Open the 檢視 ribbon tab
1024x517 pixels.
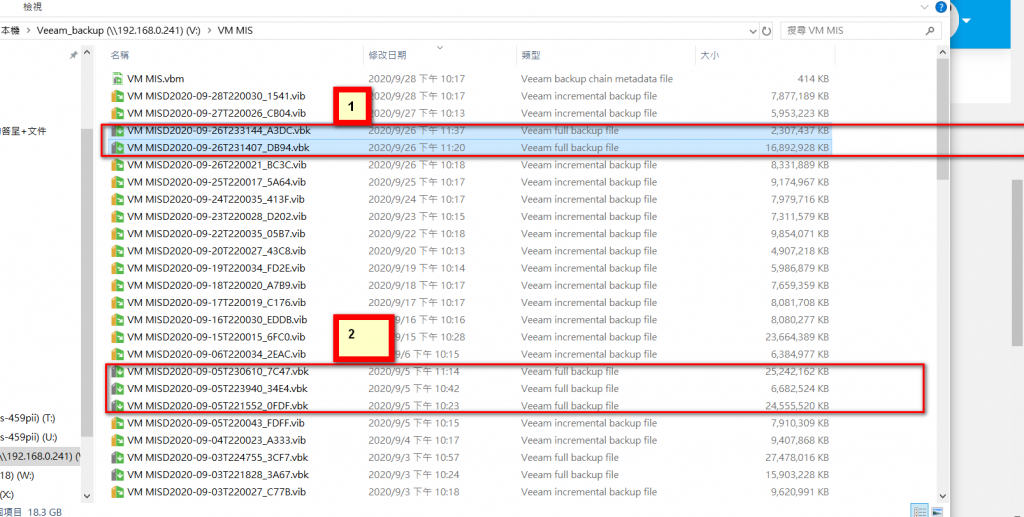(33, 7)
